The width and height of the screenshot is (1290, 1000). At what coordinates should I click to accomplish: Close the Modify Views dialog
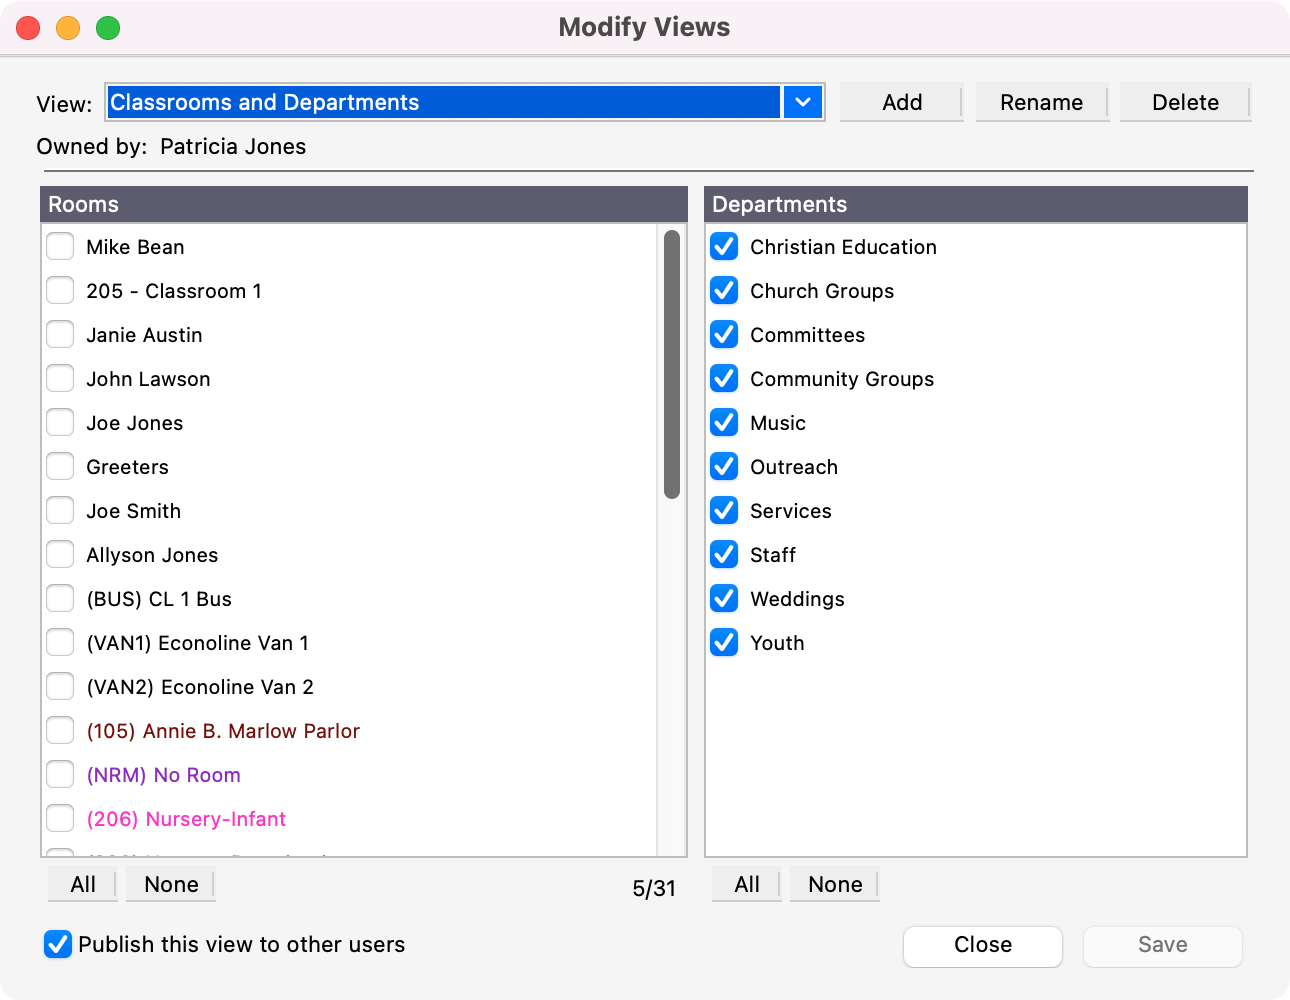982,946
